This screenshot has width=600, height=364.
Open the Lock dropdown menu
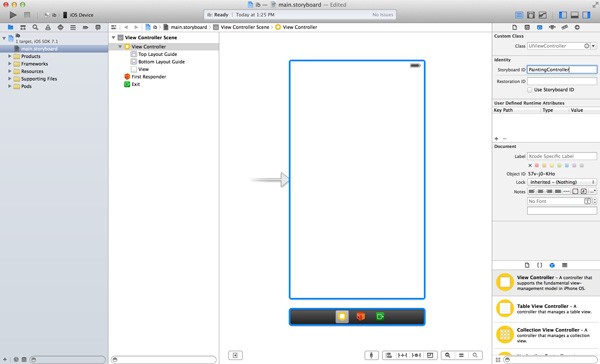click(x=562, y=182)
